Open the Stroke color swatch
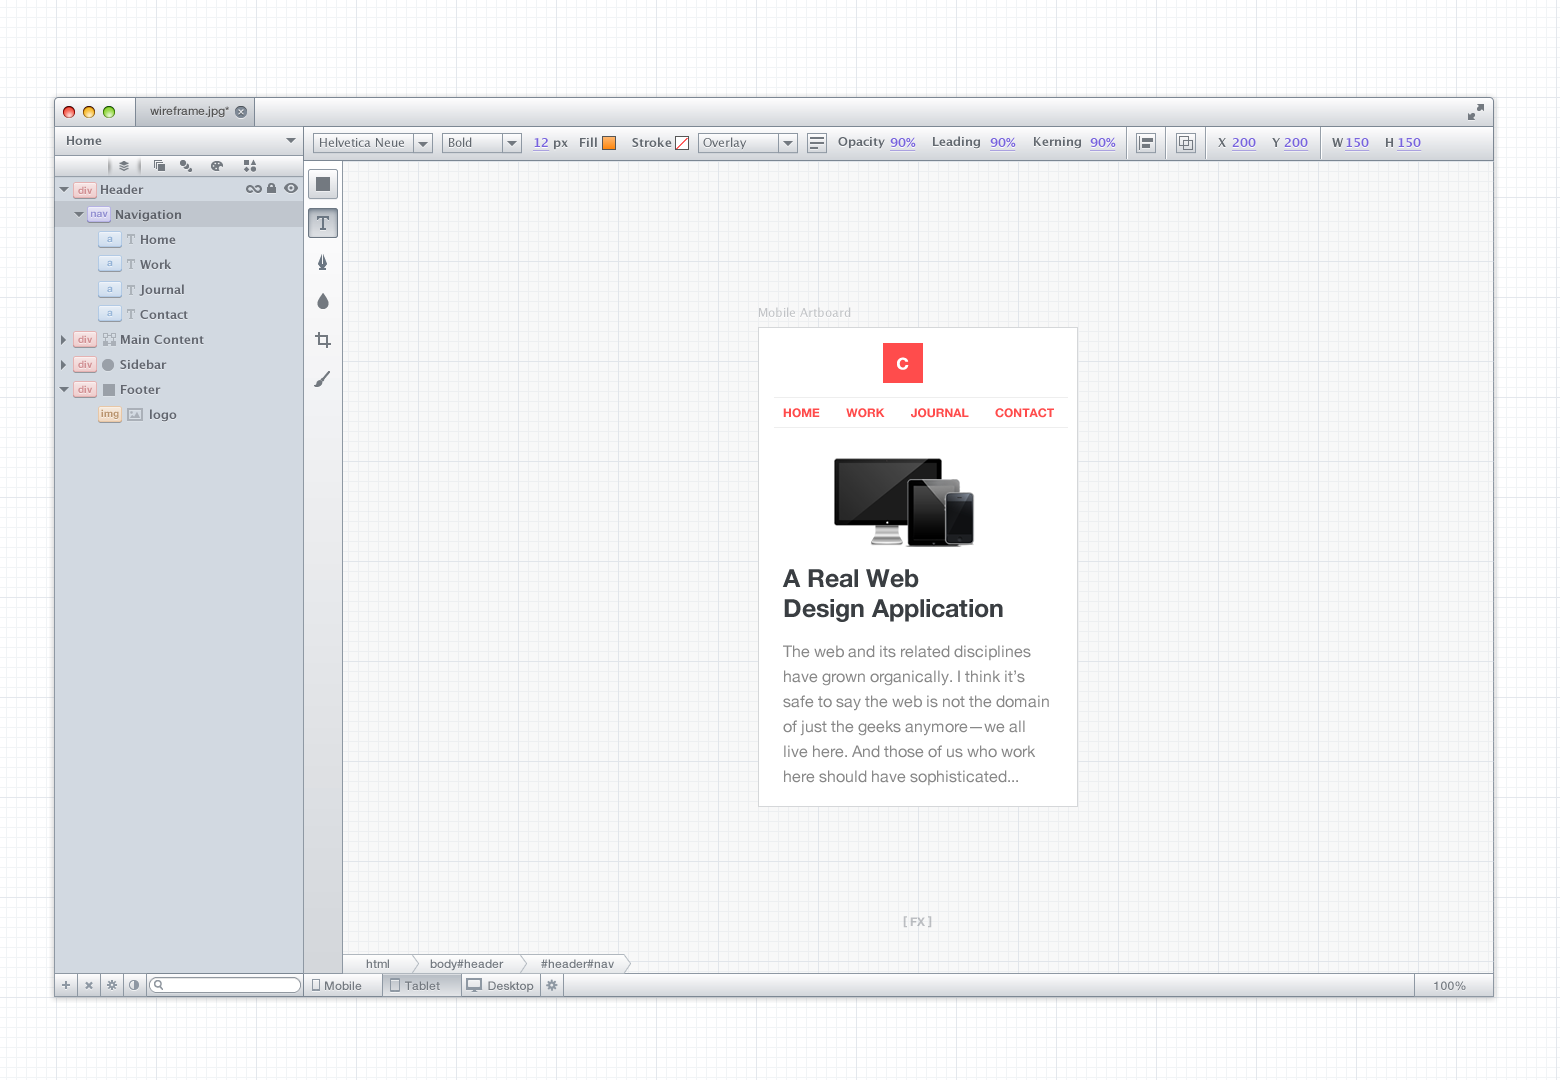 [x=682, y=143]
